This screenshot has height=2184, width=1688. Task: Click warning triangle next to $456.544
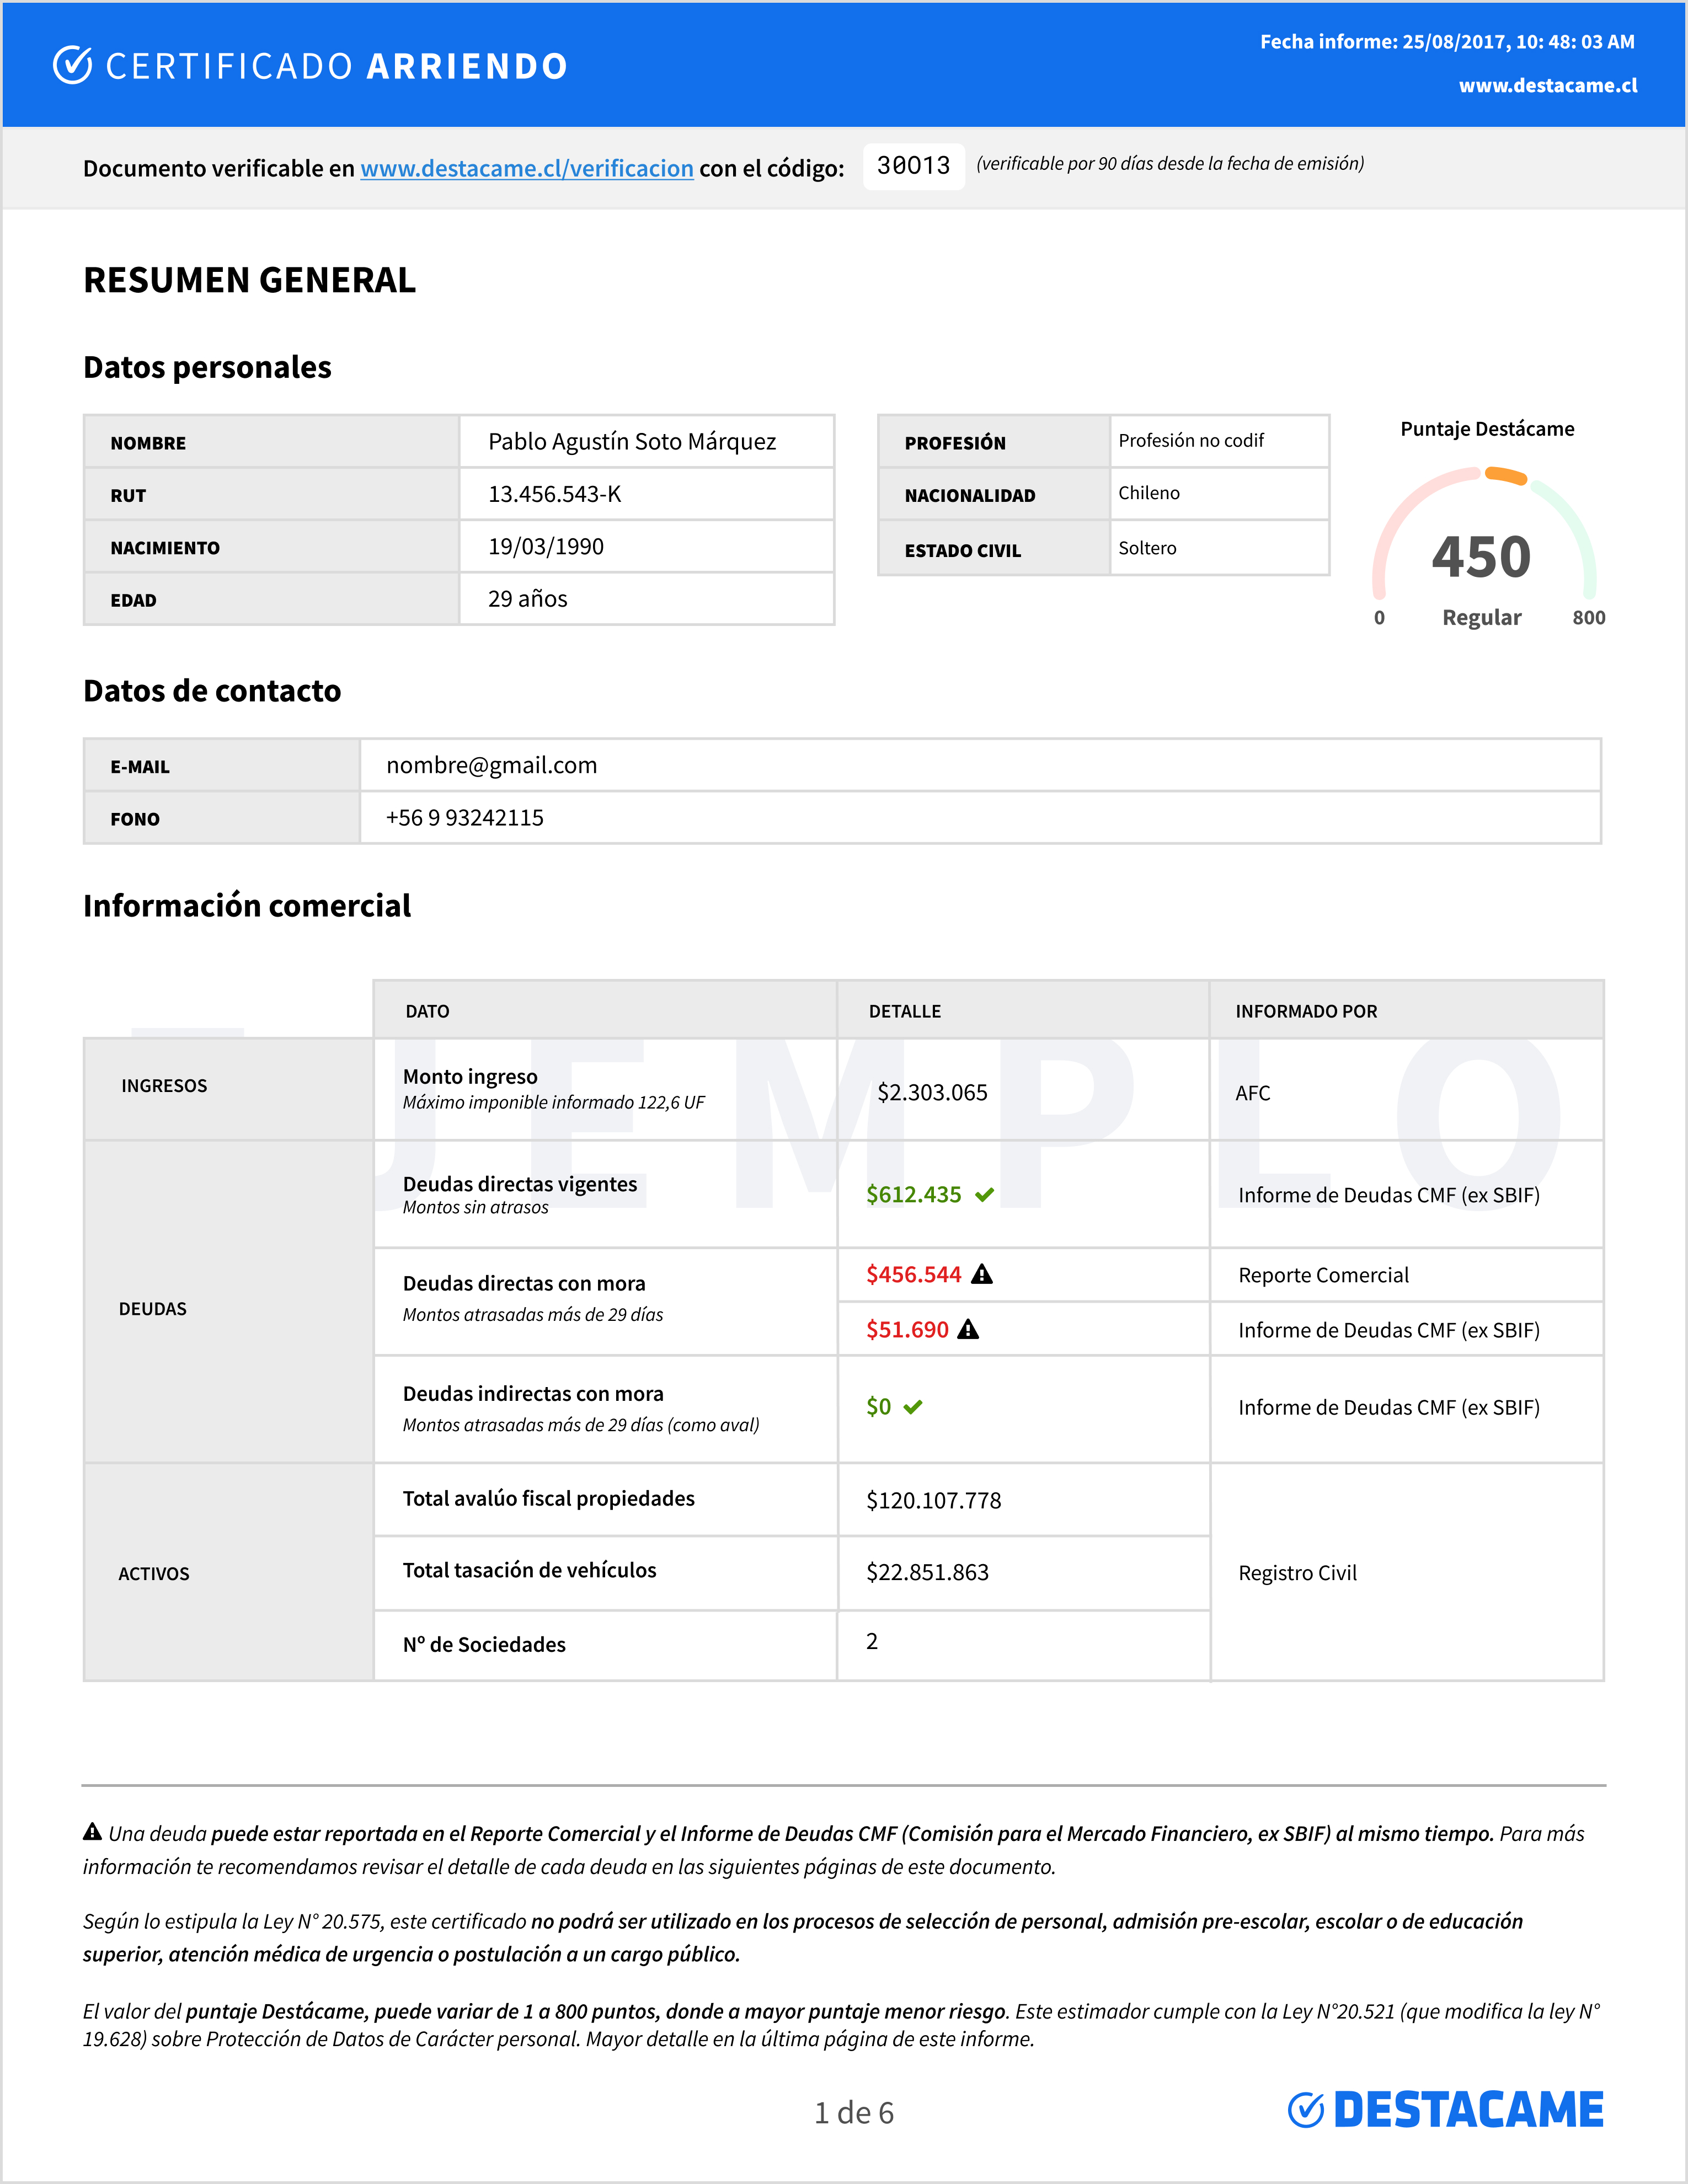click(x=982, y=1274)
